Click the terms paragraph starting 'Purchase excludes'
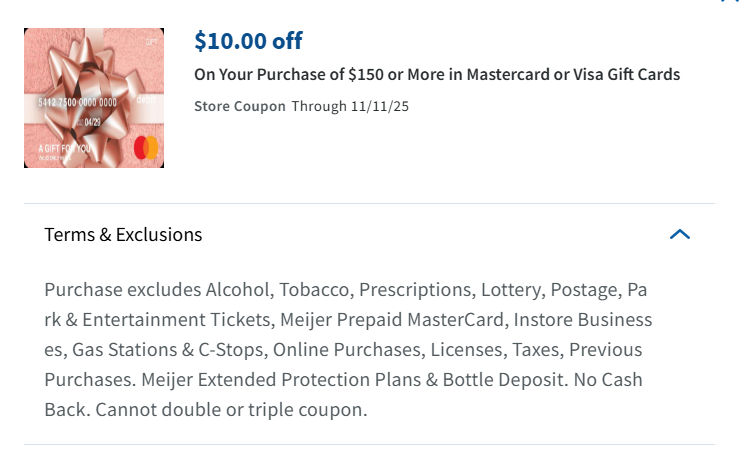Viewport: 740px width, 470px height. (x=347, y=290)
